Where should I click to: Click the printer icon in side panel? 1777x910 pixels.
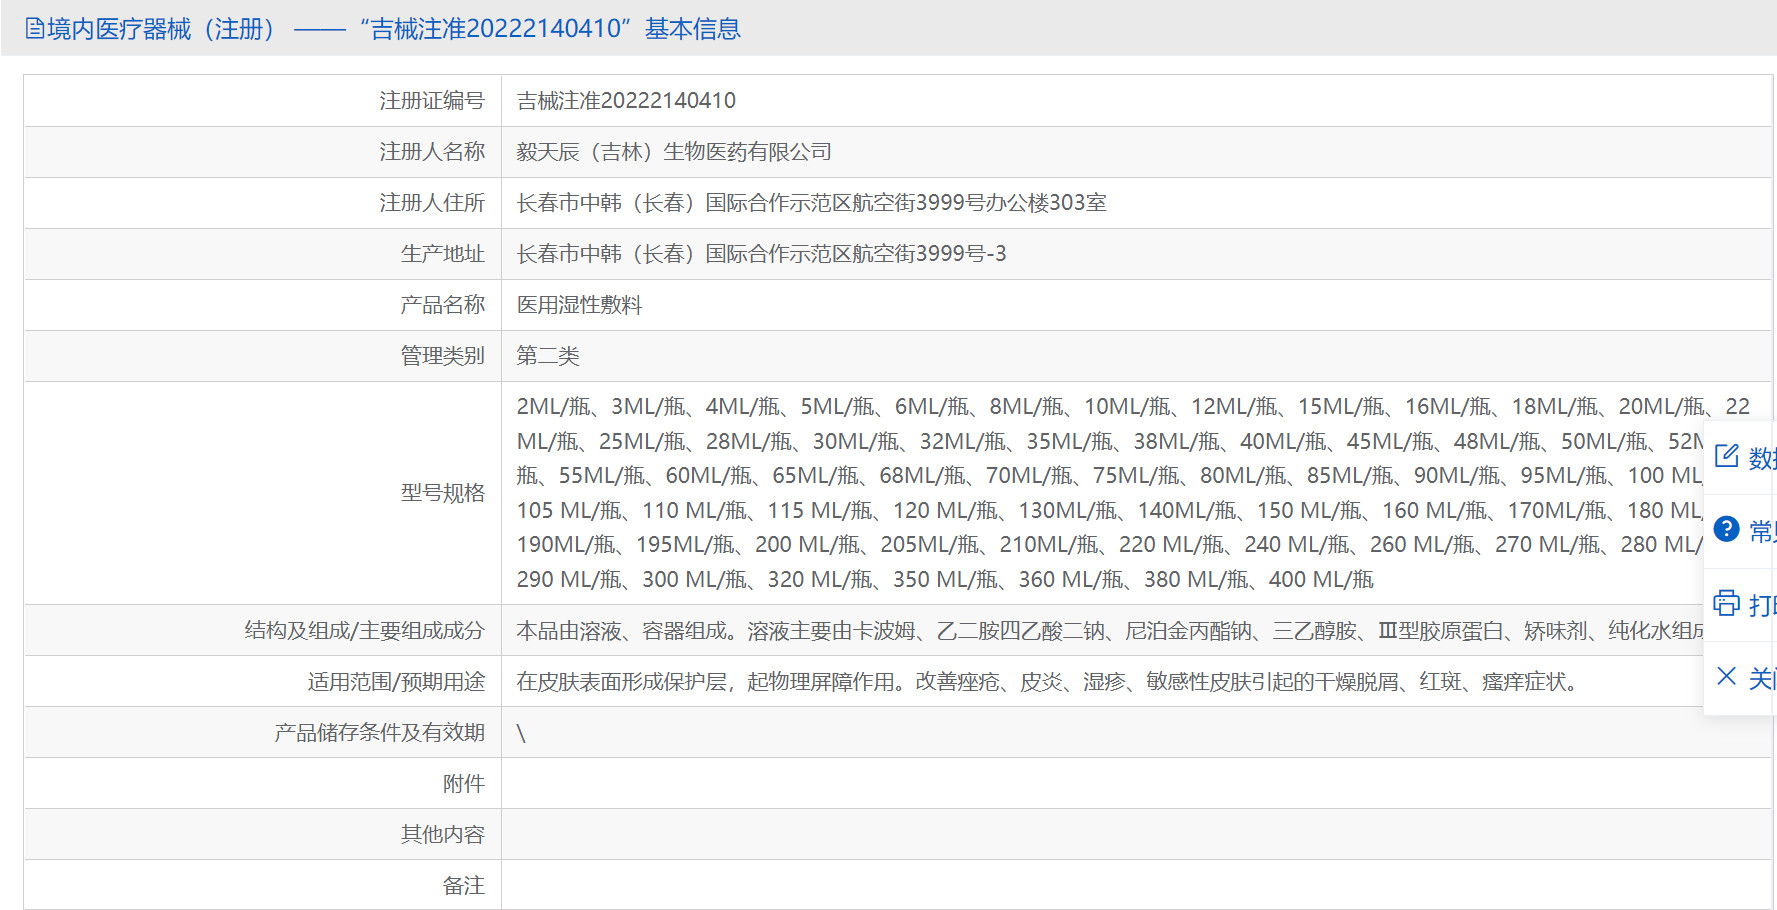pos(1727,603)
